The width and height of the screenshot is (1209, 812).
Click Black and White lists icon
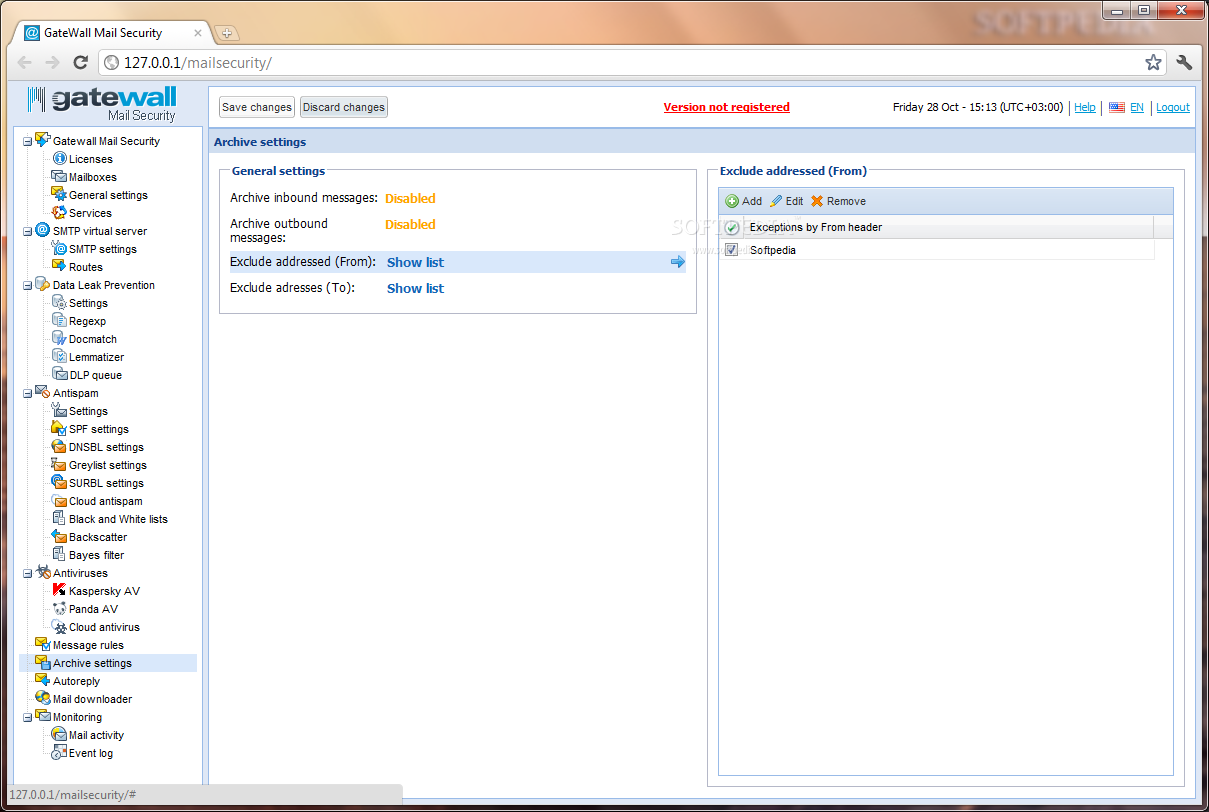tap(60, 519)
